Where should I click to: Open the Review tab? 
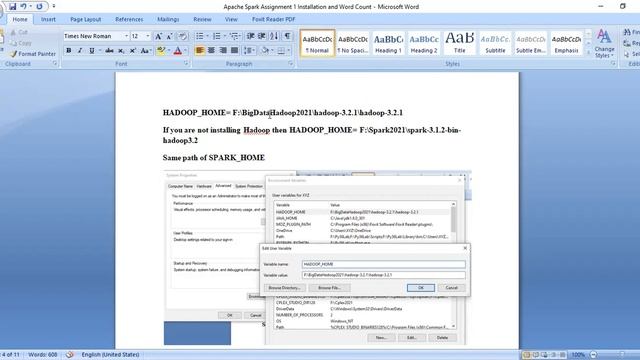(202, 19)
